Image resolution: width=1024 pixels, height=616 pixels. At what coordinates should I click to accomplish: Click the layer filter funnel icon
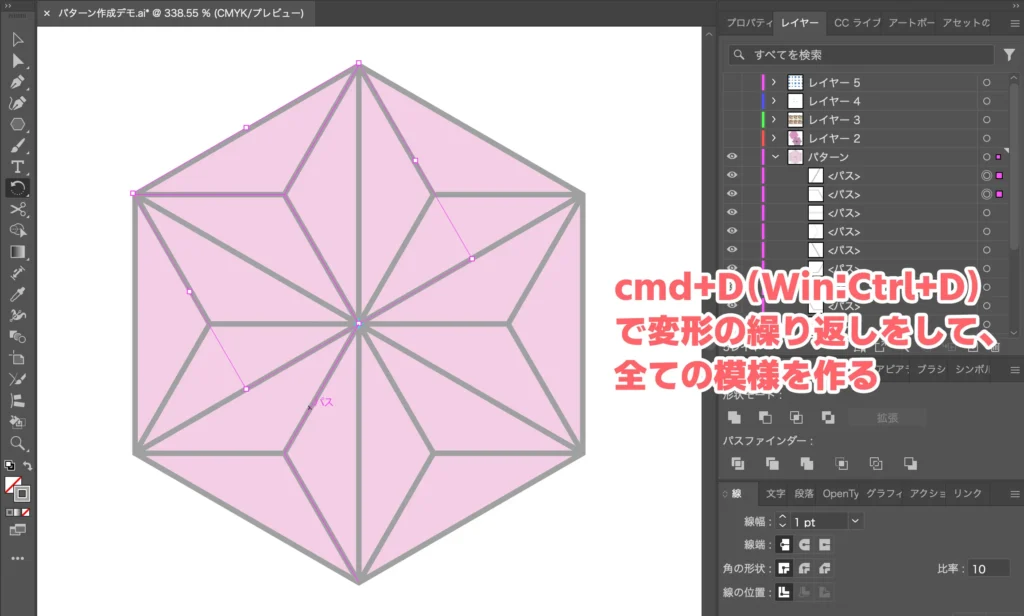pyautogui.click(x=1009, y=55)
